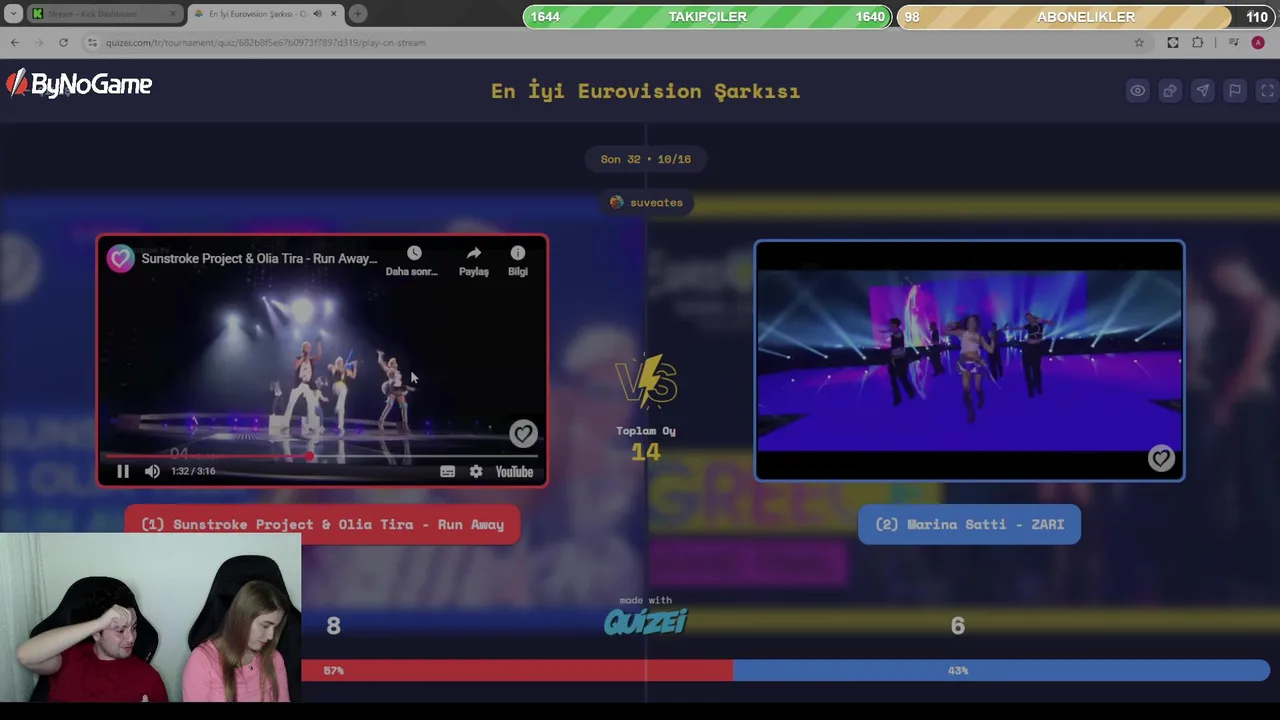Click the webcam overlay of the streamers
Screen dimensions: 1280x720
[150, 618]
